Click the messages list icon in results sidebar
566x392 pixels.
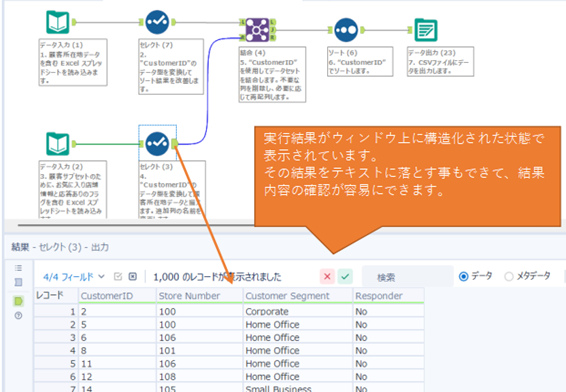[x=18, y=268]
